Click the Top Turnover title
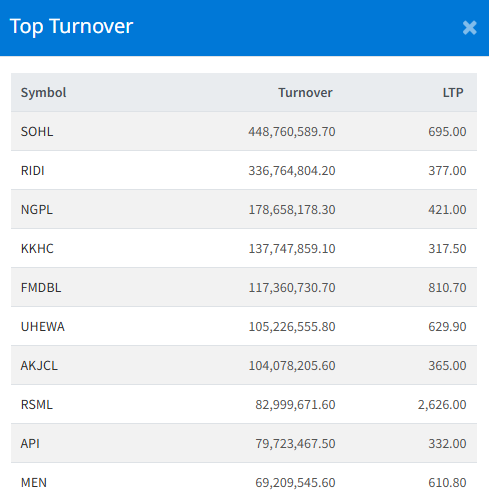Viewport: 489px width, 497px height. coord(71,27)
